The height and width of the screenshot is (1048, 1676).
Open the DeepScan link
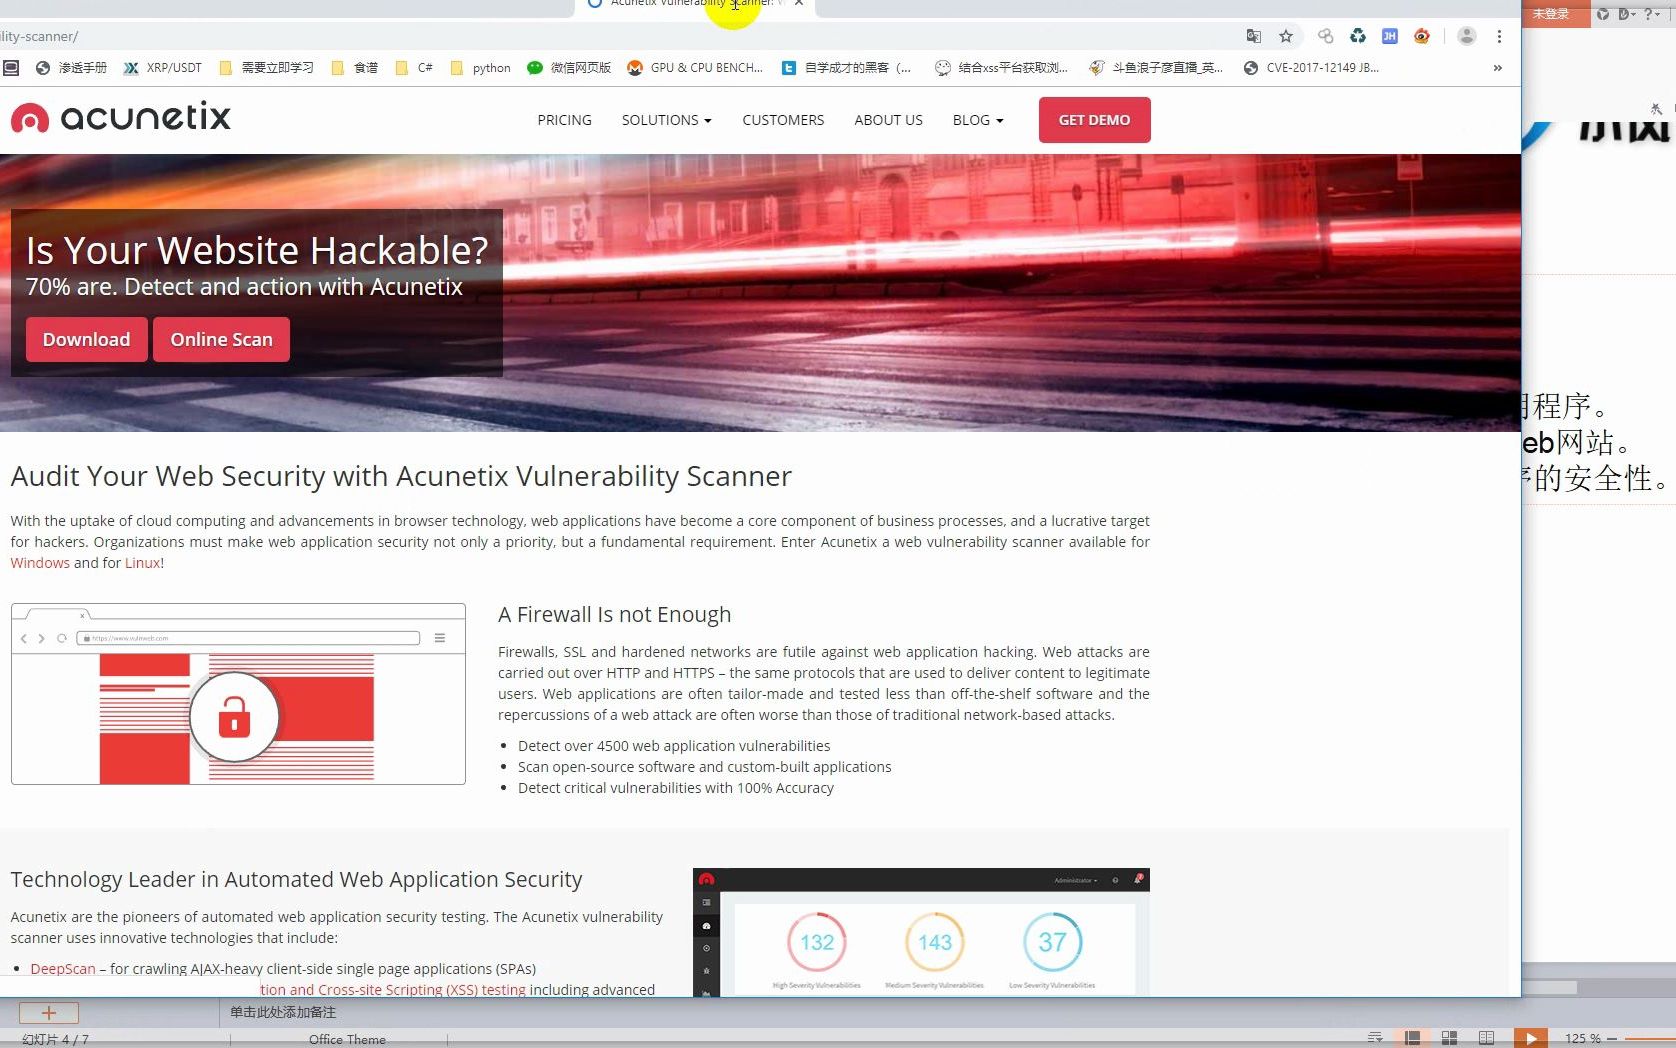click(63, 969)
